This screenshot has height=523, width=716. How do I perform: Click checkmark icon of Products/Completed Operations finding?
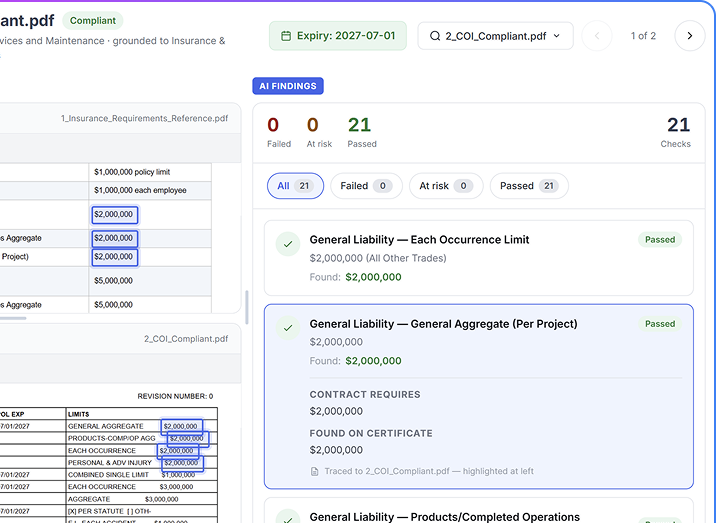tap(288, 518)
